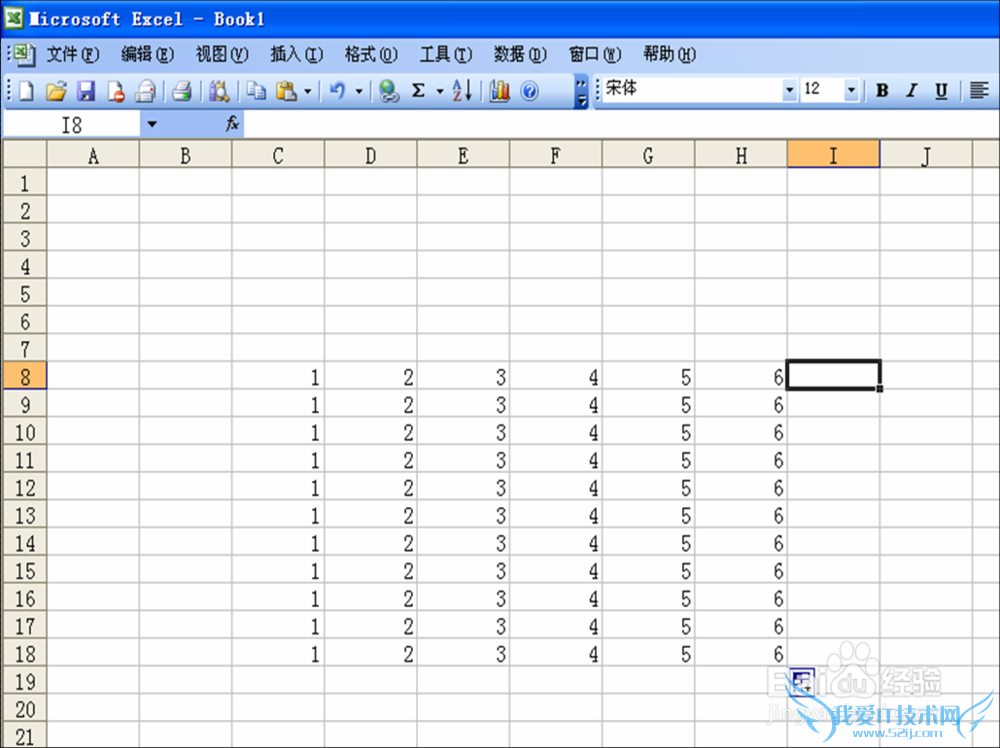This screenshot has width=1000, height=748.
Task: Open the 帮助 (Help) menu
Action: [670, 55]
